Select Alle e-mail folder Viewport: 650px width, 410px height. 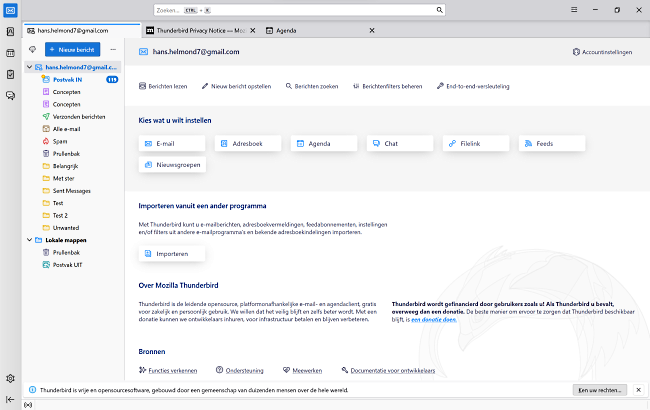73,129
